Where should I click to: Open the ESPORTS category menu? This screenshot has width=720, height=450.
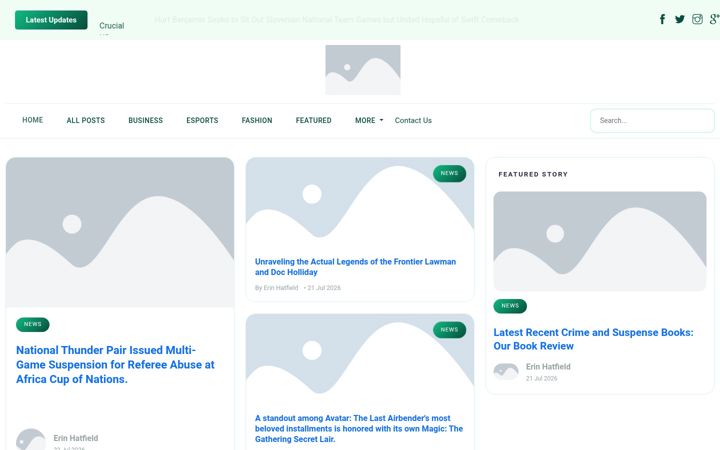coord(202,120)
